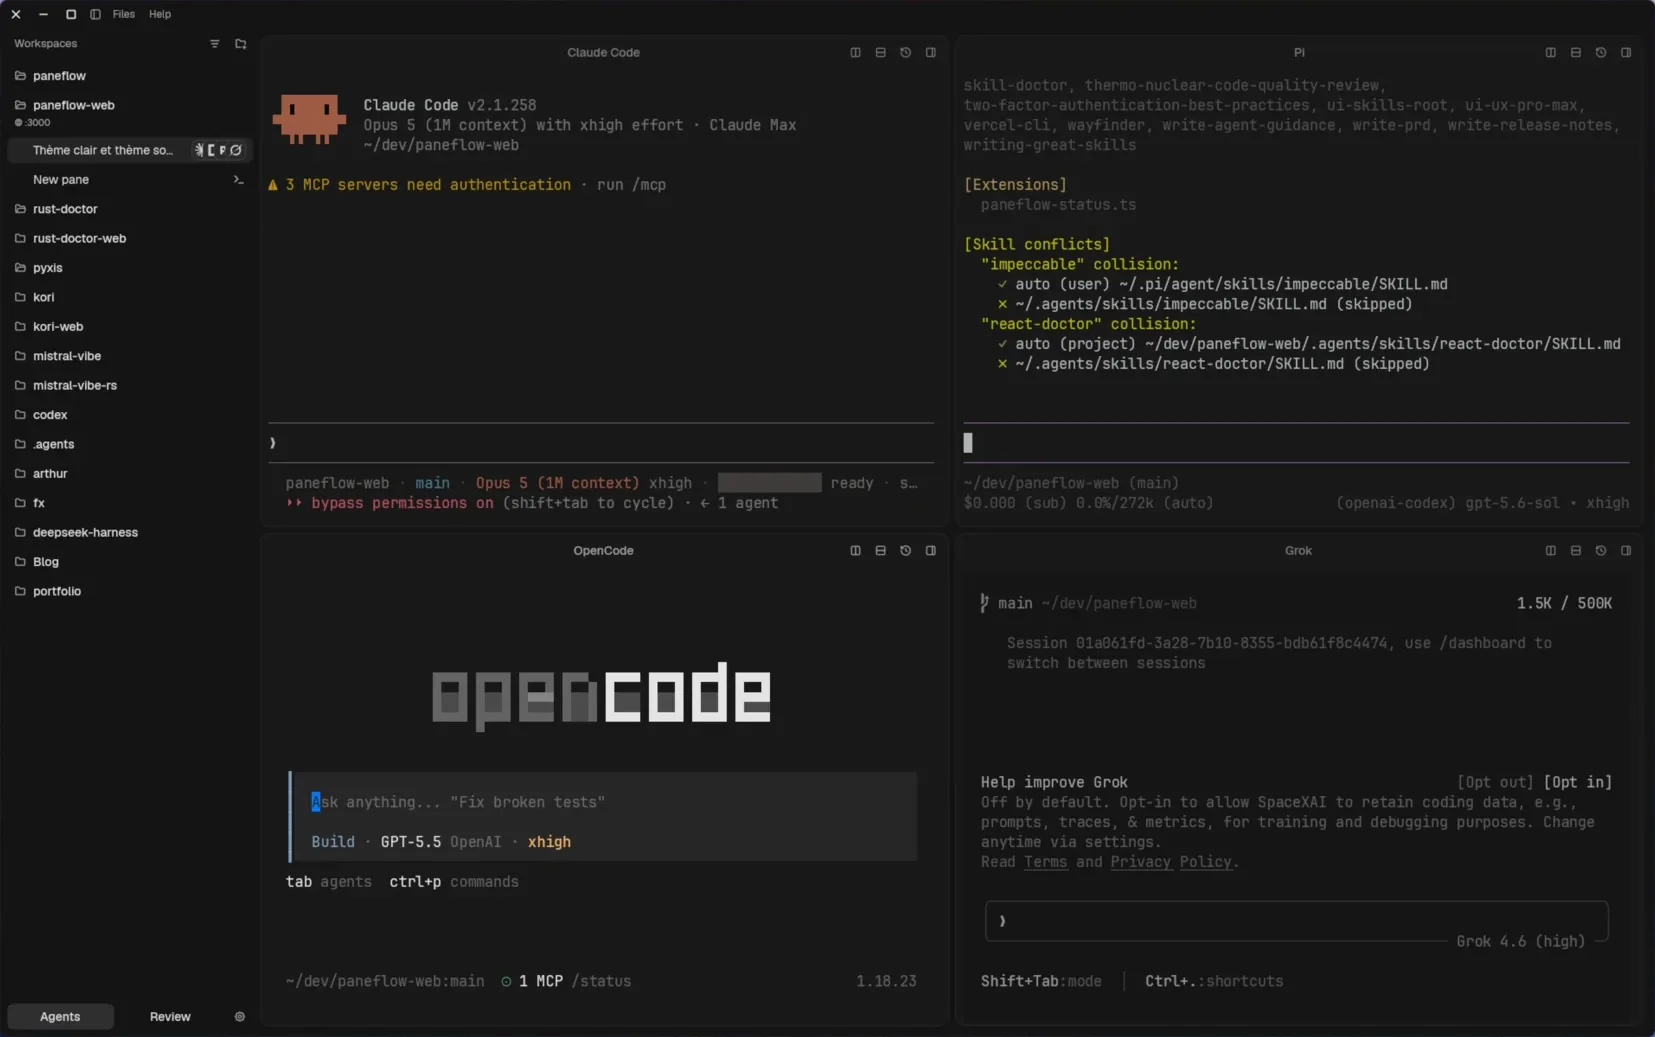
Task: Expand the paneflow workspace
Action: coord(128,76)
